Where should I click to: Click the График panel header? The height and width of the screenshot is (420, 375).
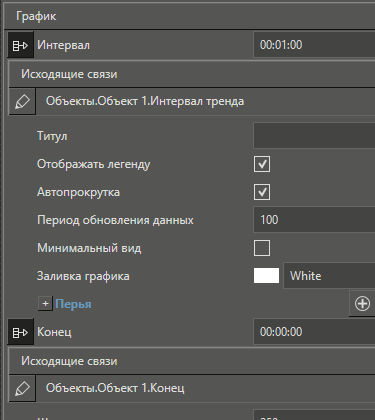coord(190,16)
